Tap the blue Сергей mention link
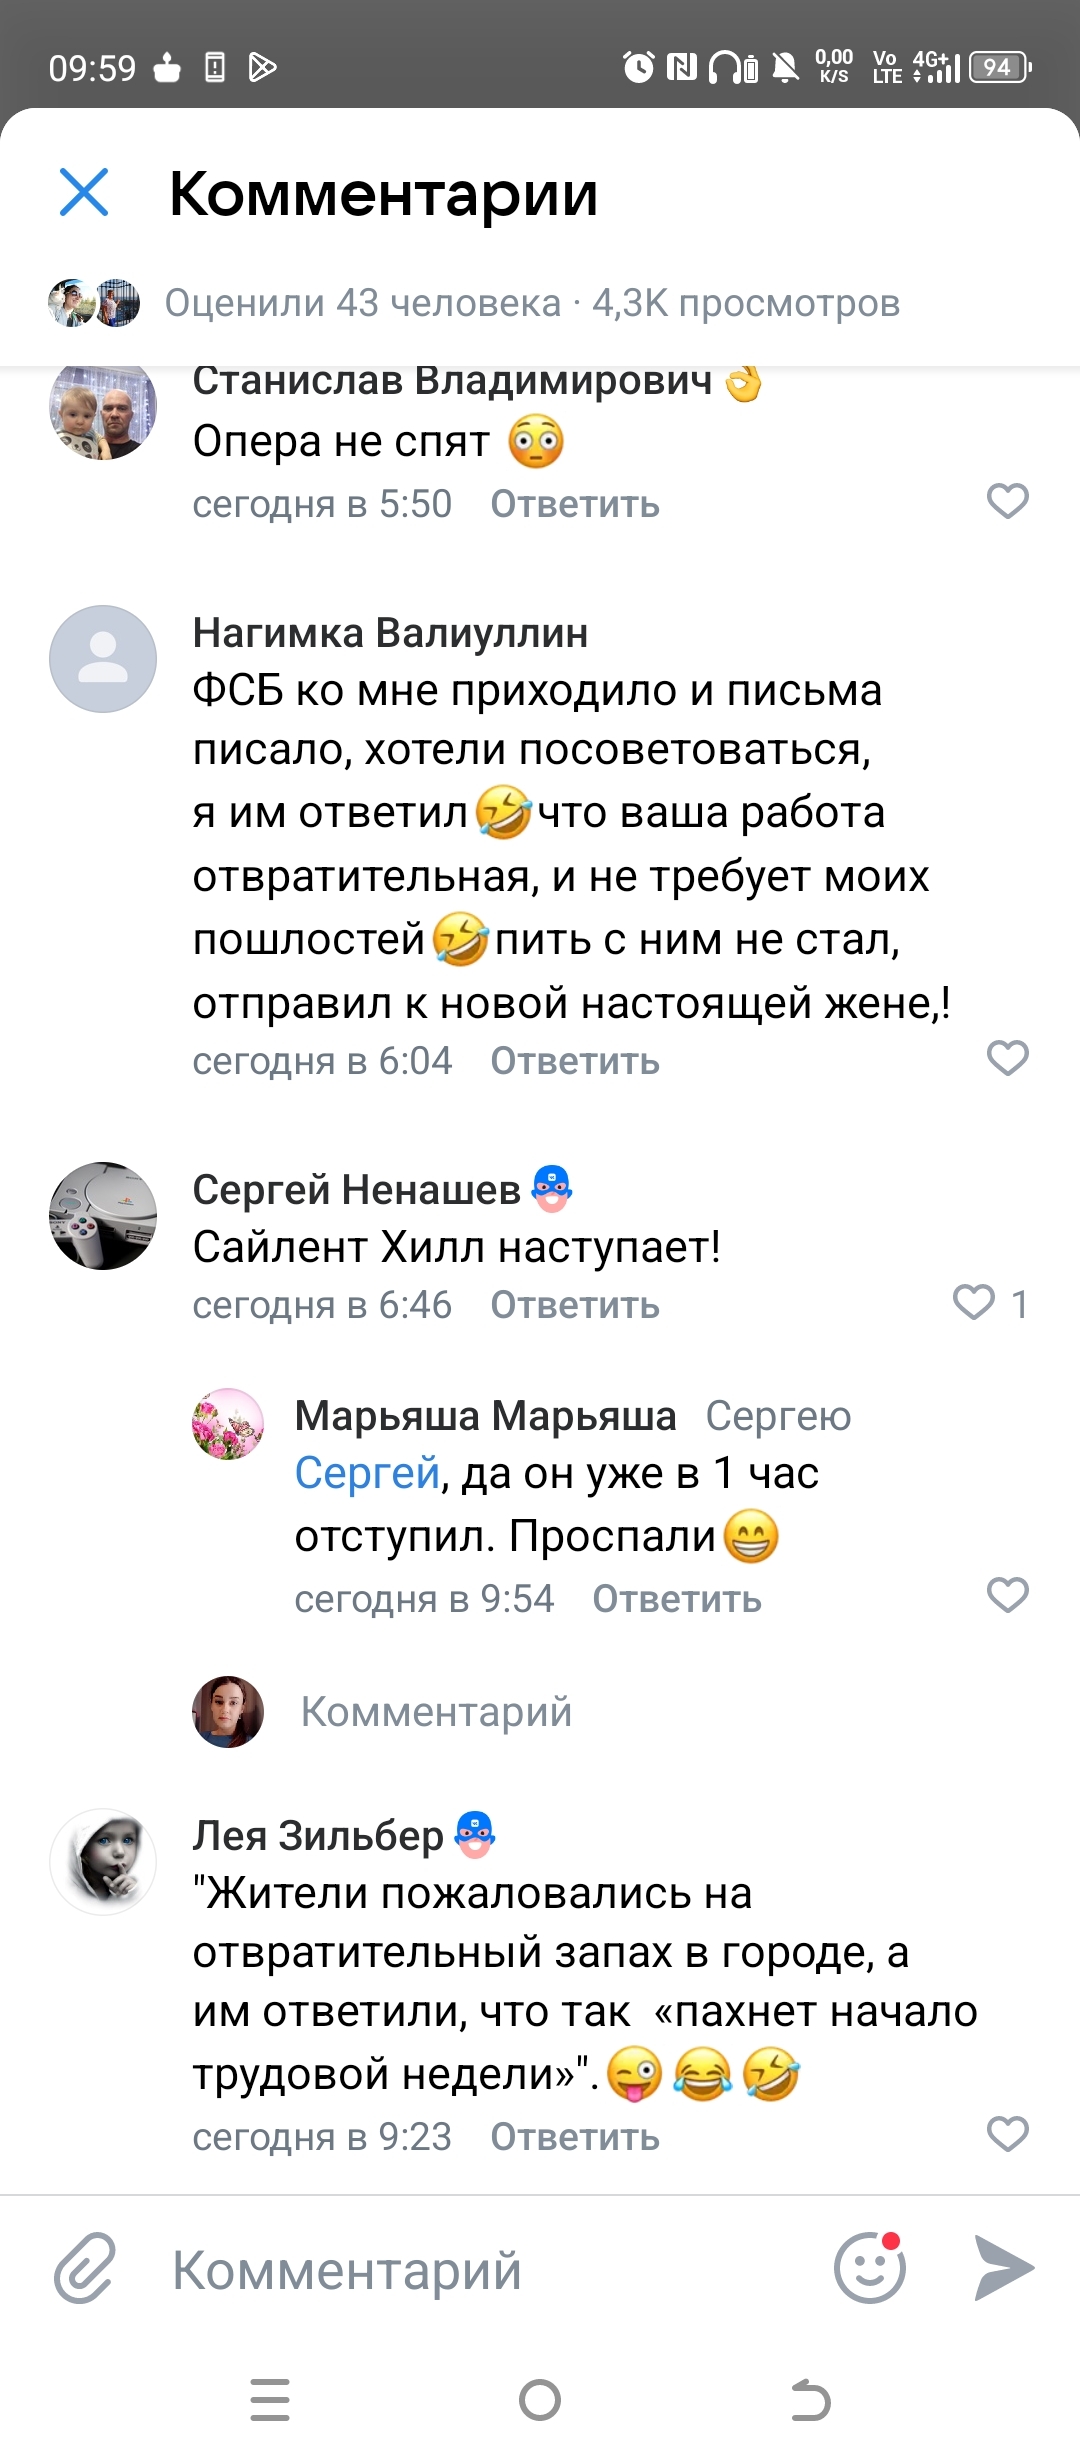This screenshot has height=2460, width=1080. (x=367, y=1473)
